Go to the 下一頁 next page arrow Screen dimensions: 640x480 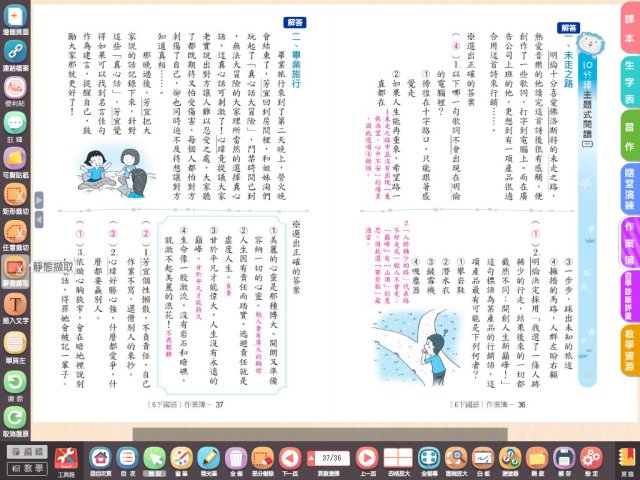click(290, 459)
